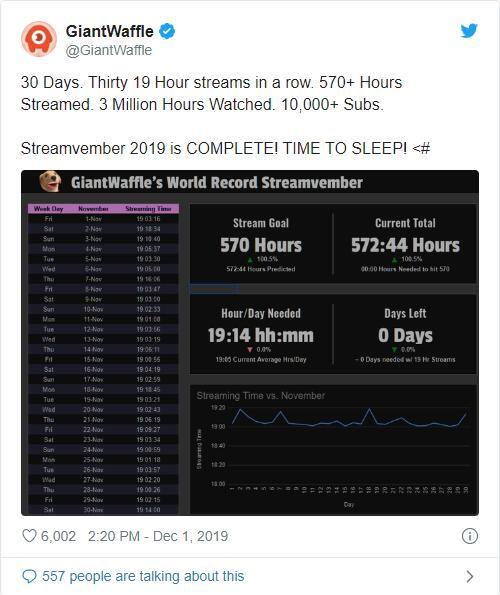Screen dimensions: 500x595
Task: Click the 6,002 likes count
Action: coord(58,536)
